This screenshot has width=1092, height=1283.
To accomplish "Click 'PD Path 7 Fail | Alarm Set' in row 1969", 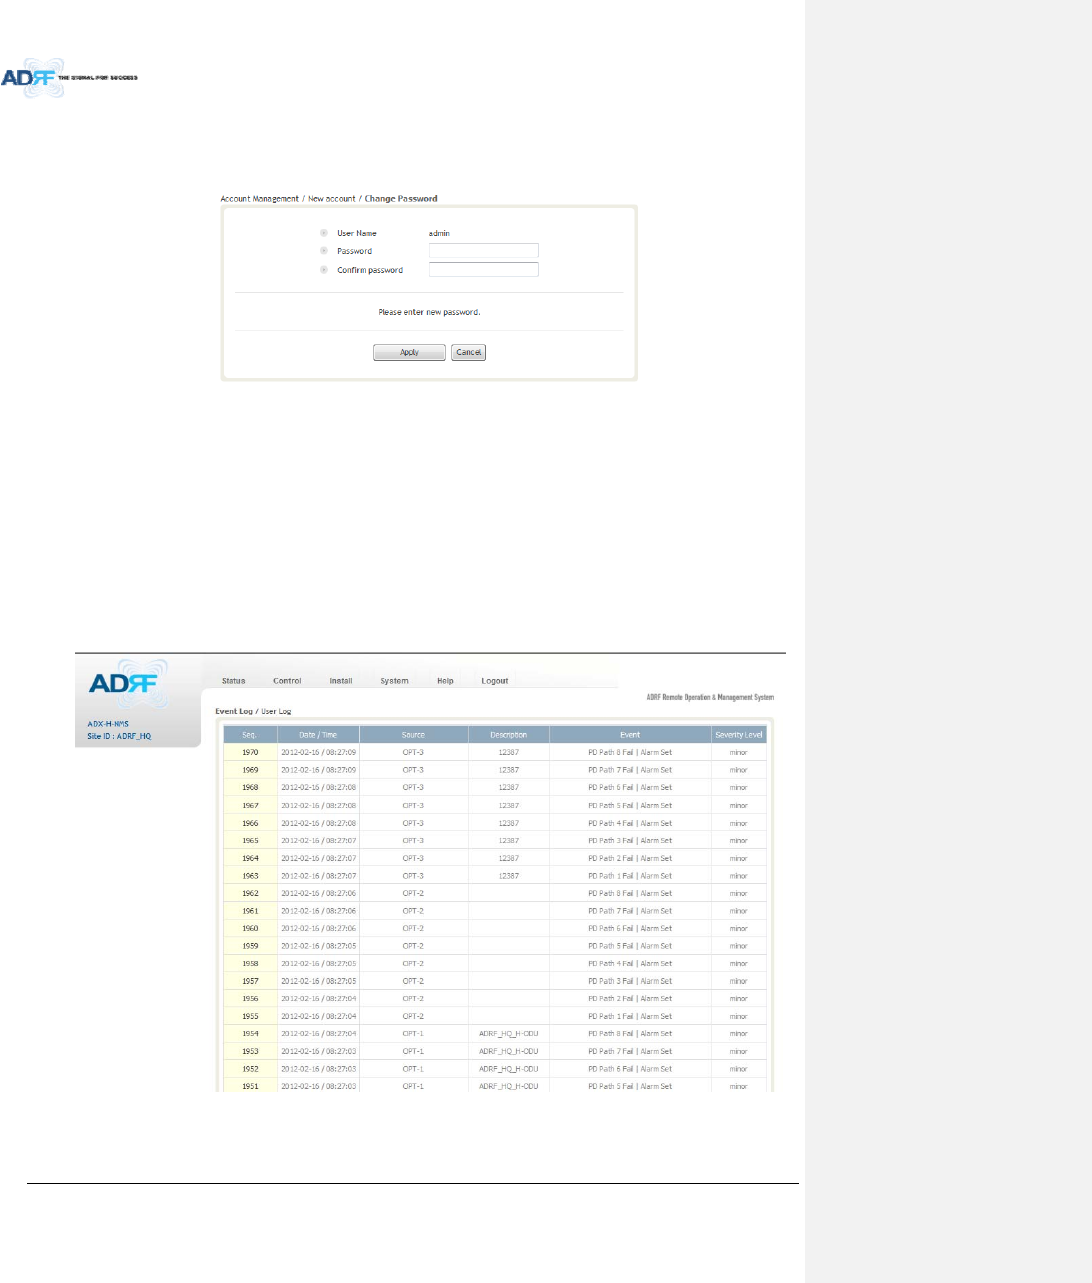I will 630,770.
